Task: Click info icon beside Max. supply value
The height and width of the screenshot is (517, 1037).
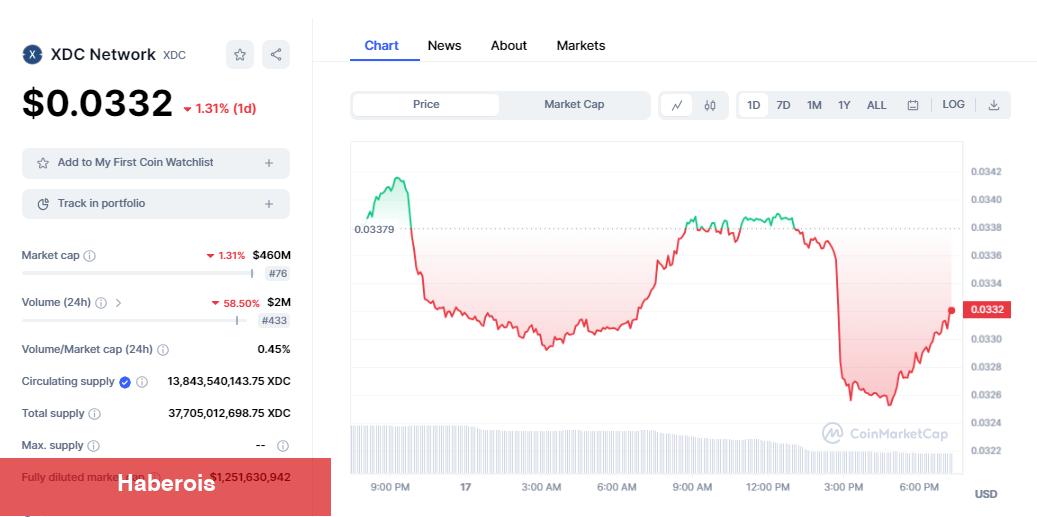Action: pyautogui.click(x=282, y=446)
